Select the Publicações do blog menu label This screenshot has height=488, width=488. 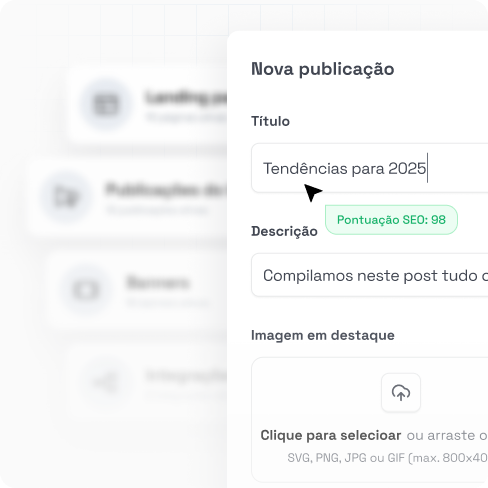coord(166,190)
